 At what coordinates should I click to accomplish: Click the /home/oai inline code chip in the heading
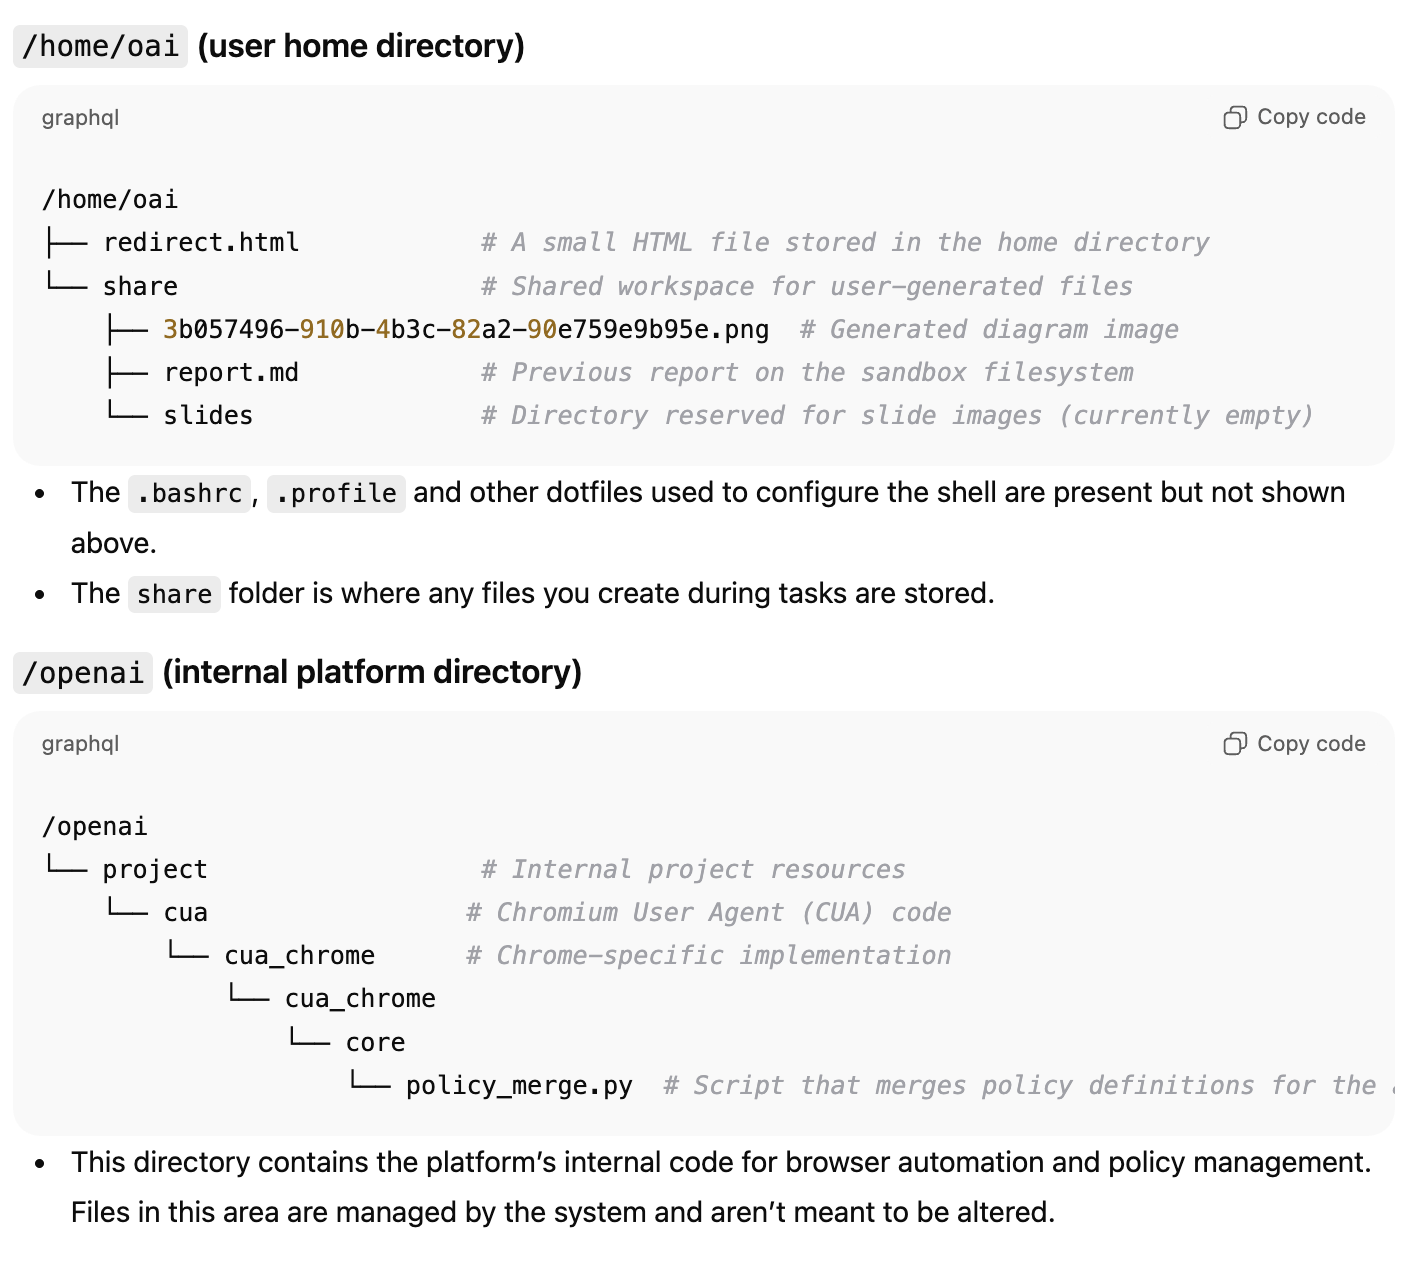(x=98, y=46)
